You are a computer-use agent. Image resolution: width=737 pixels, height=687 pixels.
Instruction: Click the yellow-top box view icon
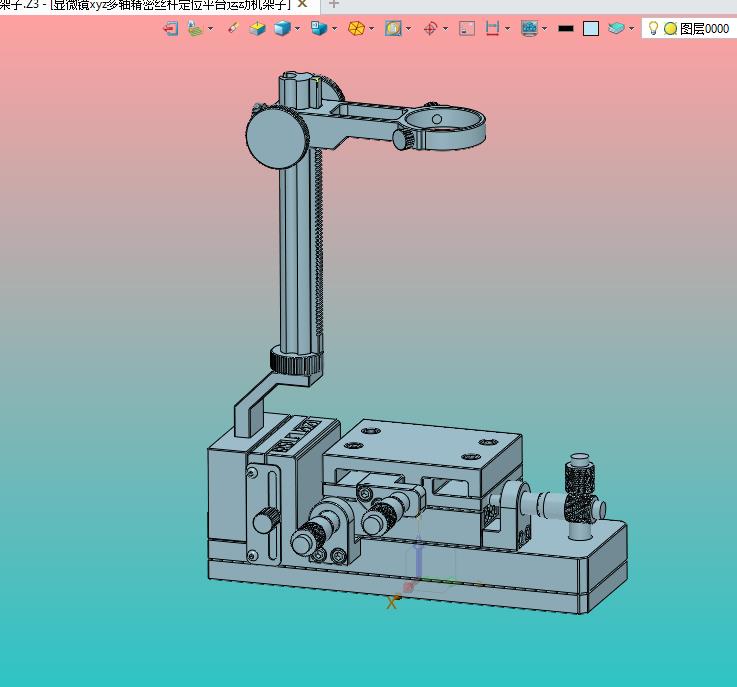[x=257, y=29]
